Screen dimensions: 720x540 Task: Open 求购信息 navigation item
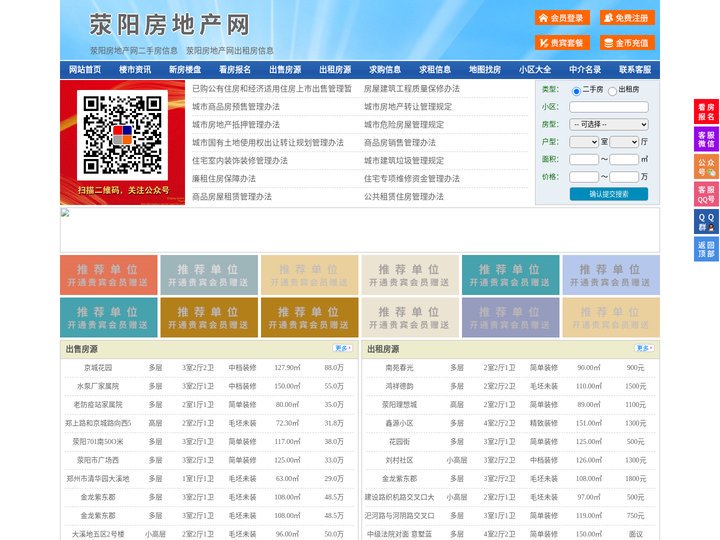[385, 70]
